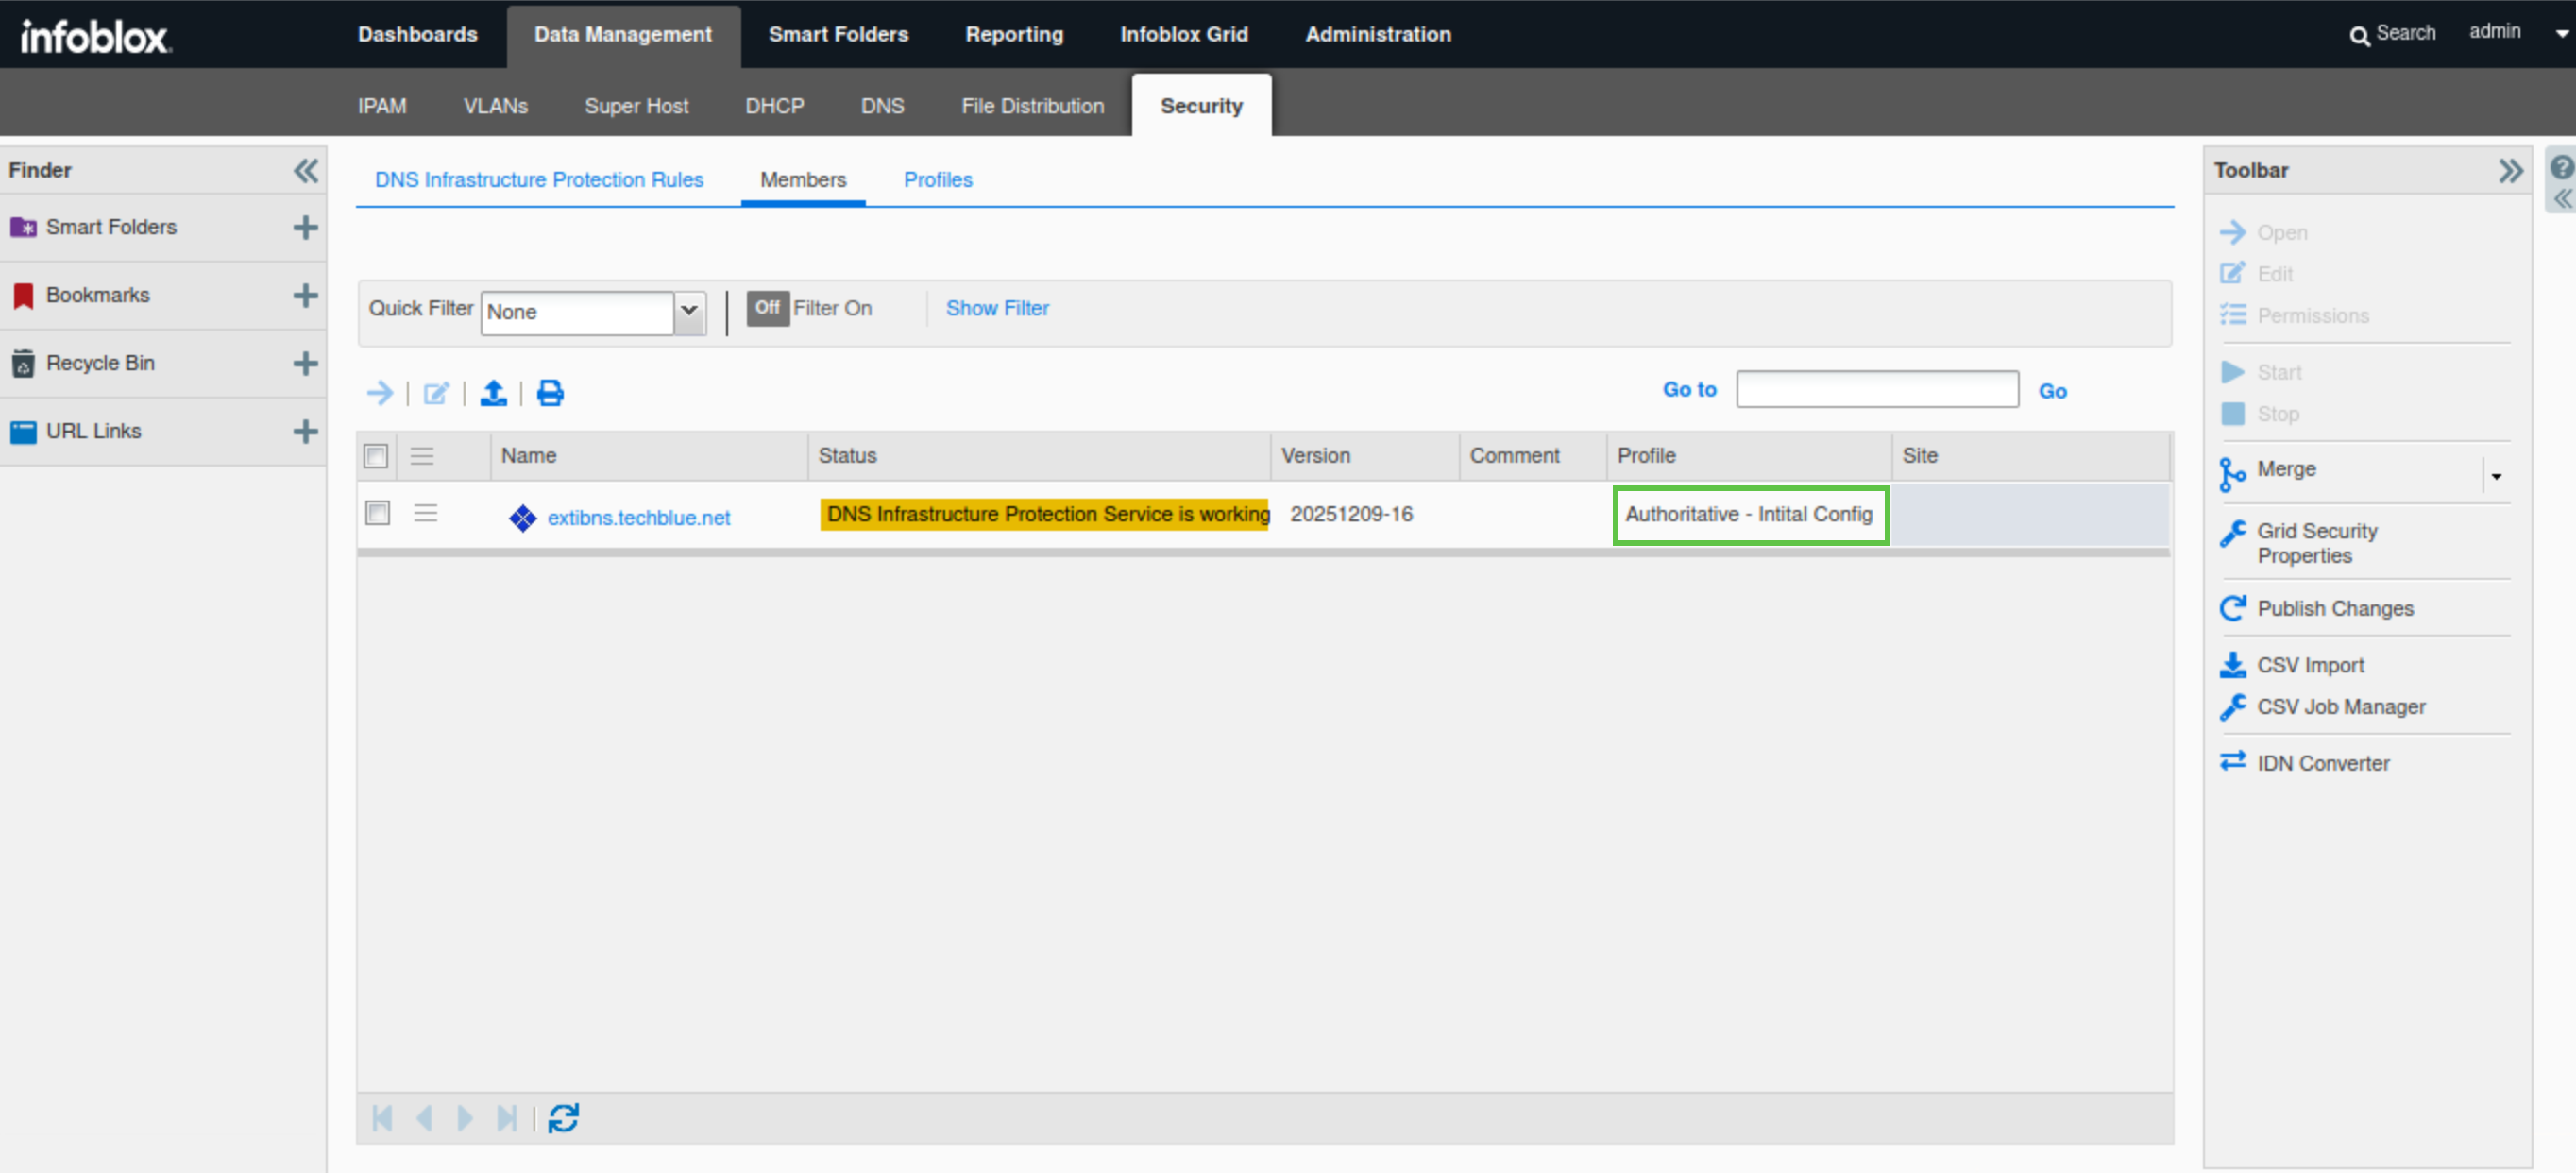Click the Go to input field

click(1877, 390)
